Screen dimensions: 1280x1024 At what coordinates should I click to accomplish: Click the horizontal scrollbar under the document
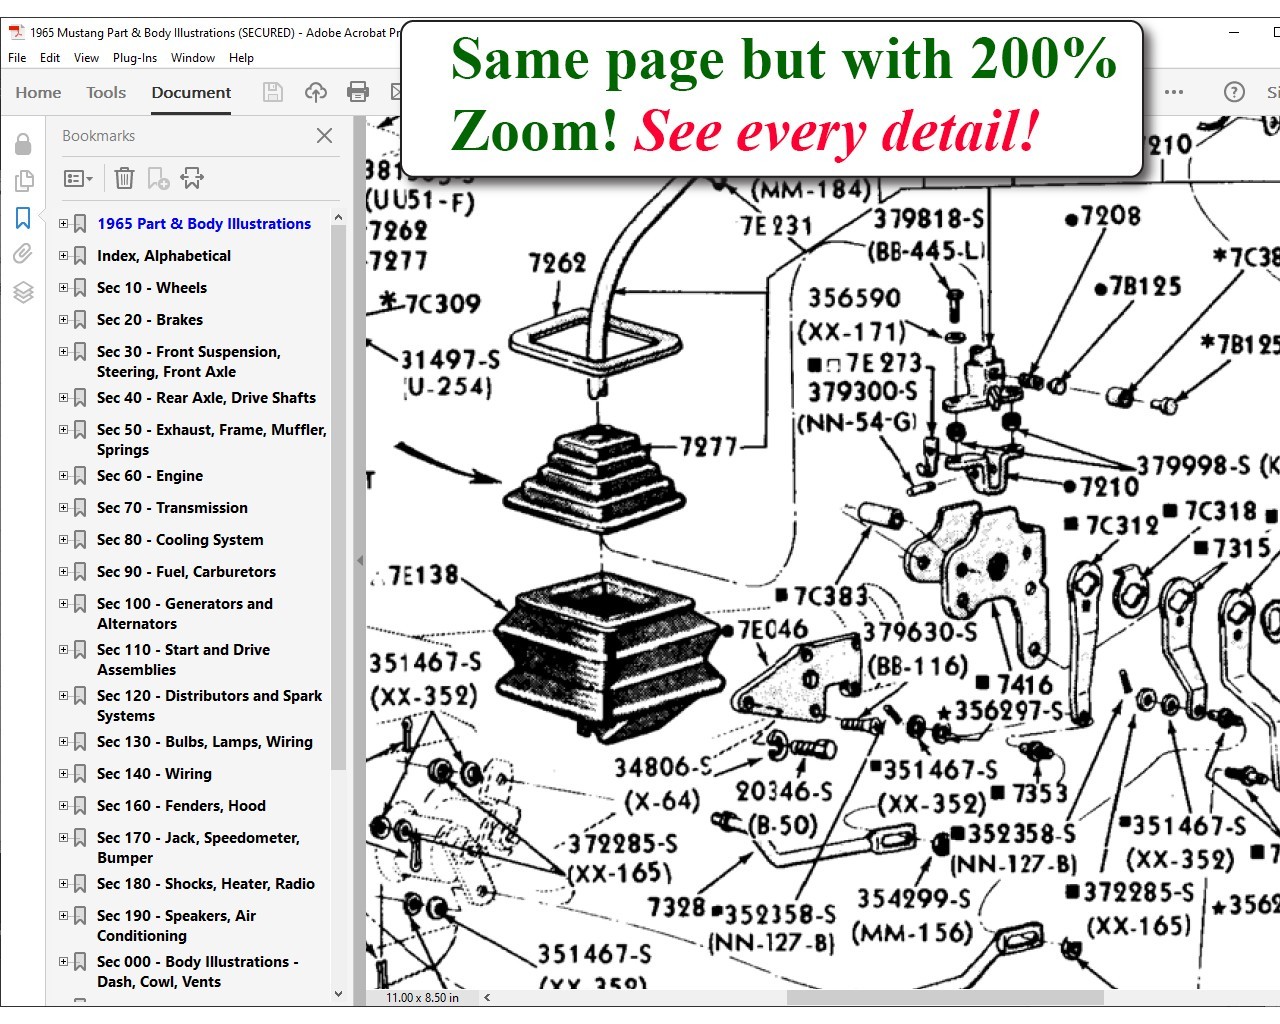945,997
